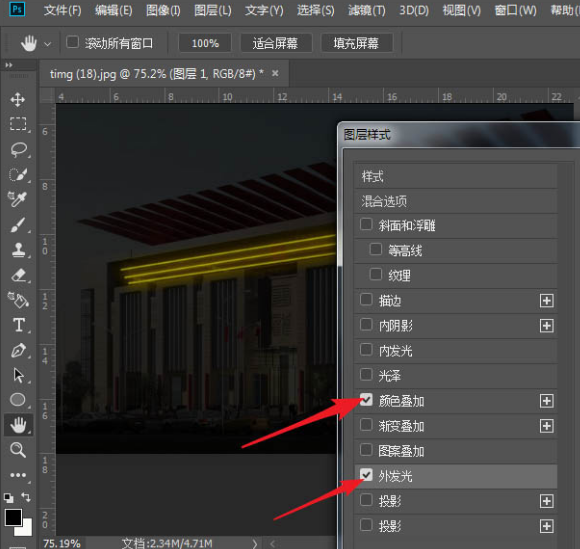The image size is (580, 549).
Task: Select the Clone Stamp tool
Action: coord(18,250)
